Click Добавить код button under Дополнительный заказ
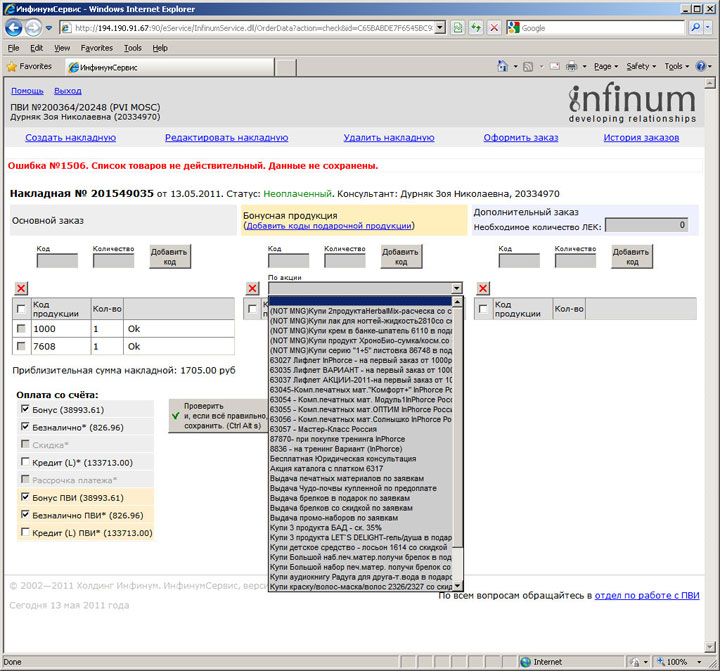720x671 pixels. point(631,257)
